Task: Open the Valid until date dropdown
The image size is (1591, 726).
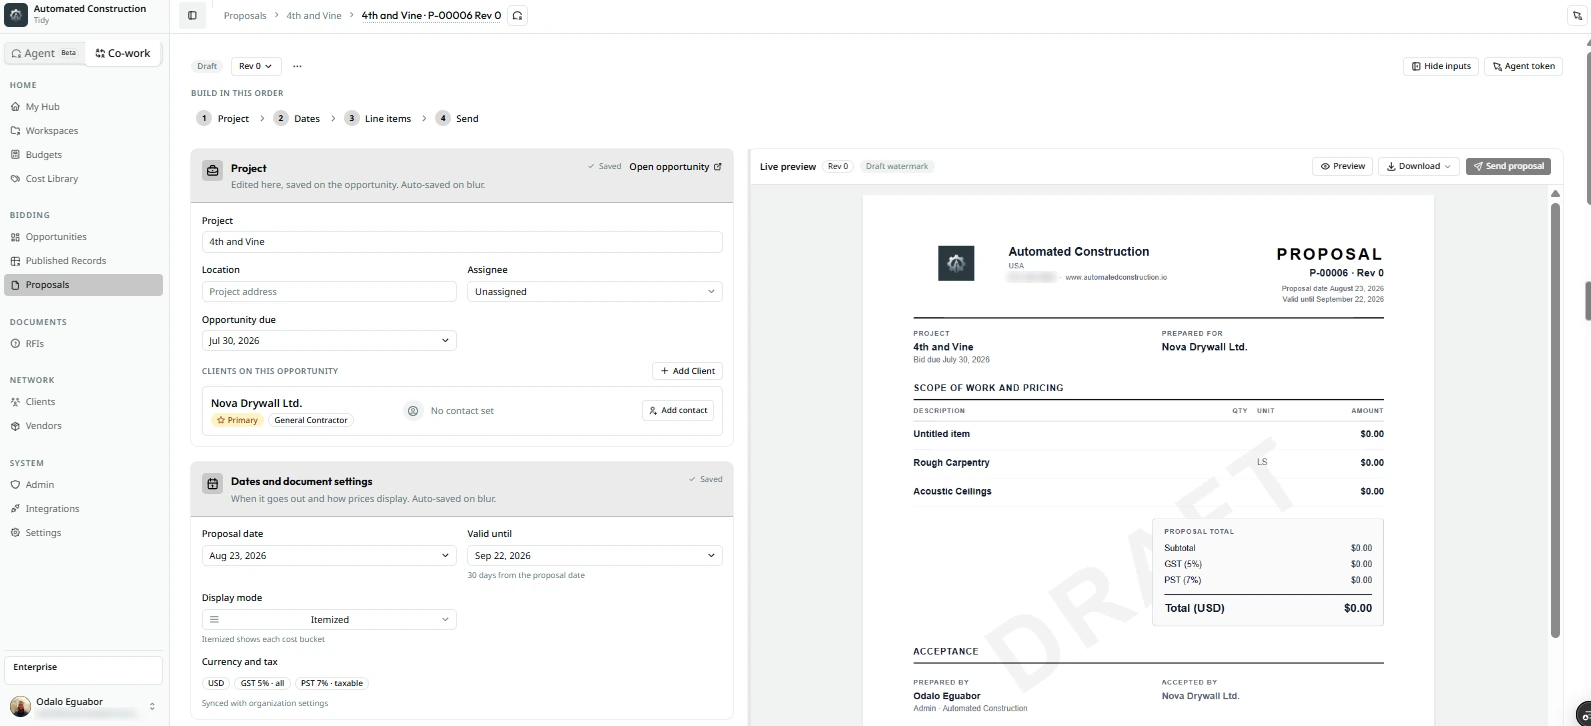Action: 595,556
